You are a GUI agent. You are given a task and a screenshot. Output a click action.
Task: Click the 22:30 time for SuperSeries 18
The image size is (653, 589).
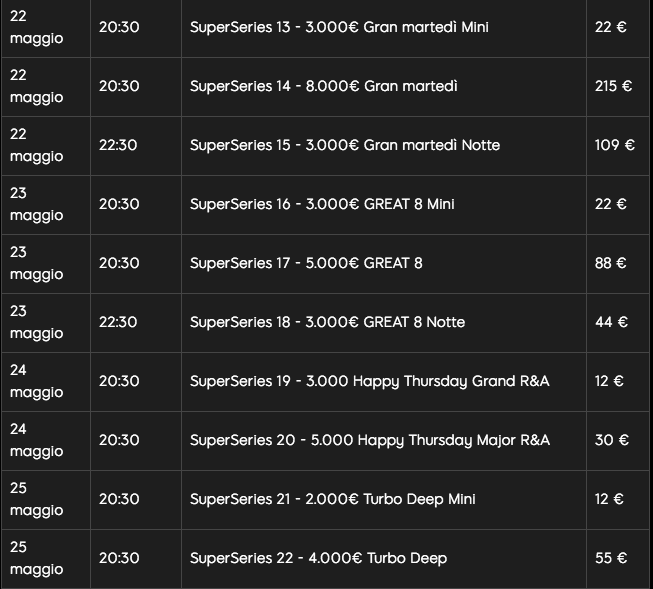coord(118,322)
